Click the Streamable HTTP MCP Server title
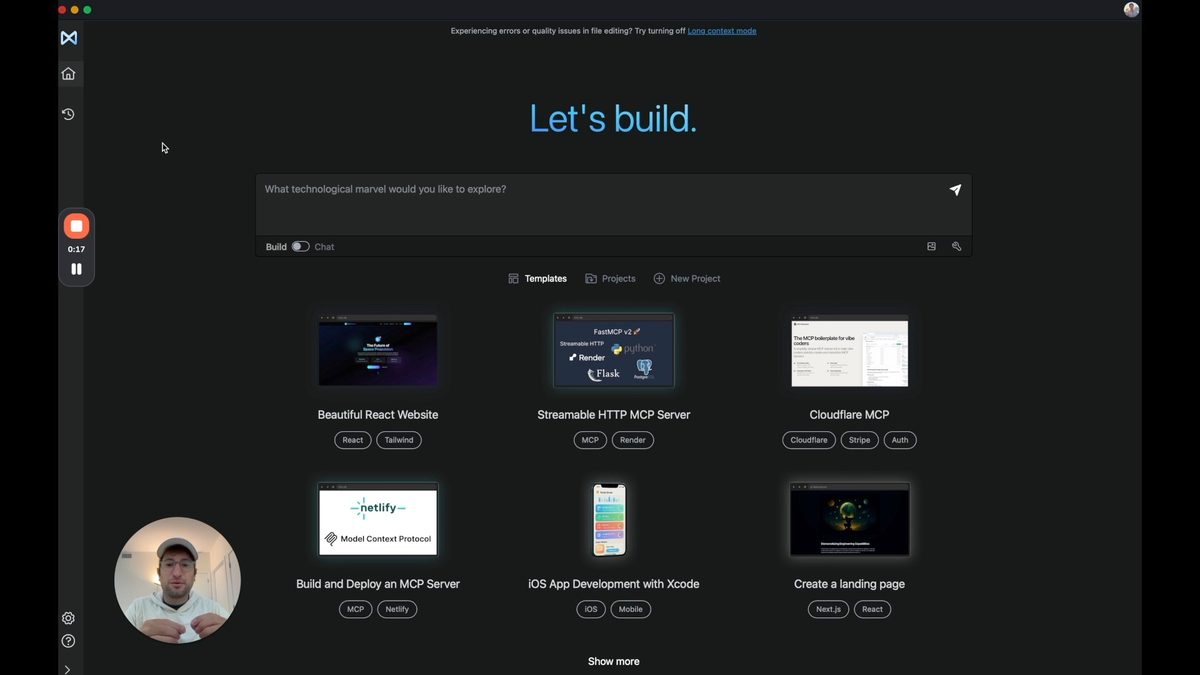 coord(614,415)
